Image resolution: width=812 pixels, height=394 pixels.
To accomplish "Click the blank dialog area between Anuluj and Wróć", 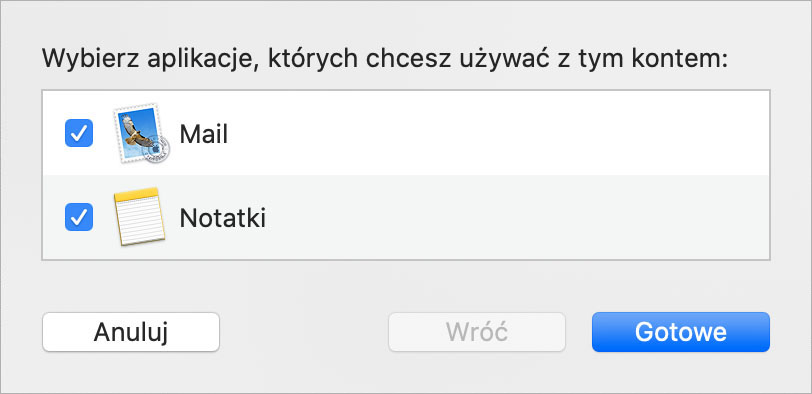I will pyautogui.click(x=304, y=332).
